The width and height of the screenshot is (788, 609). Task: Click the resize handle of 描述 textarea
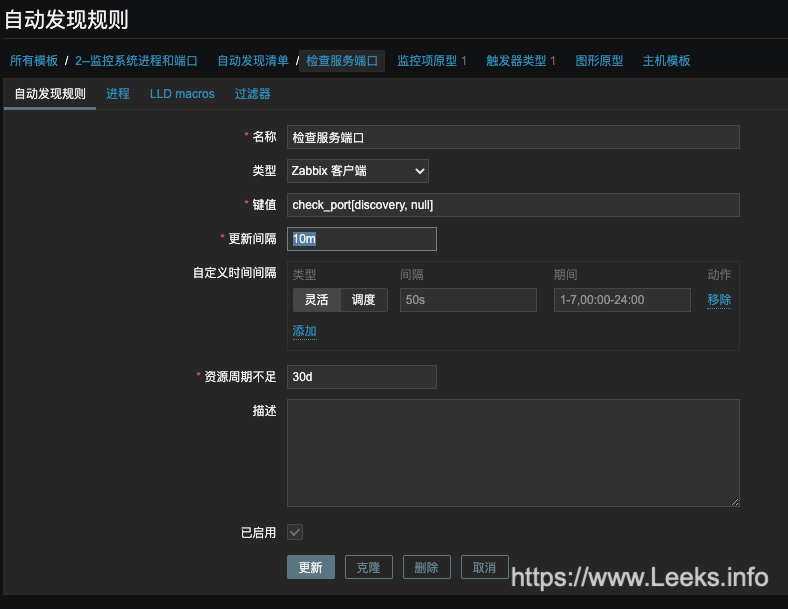(735, 501)
